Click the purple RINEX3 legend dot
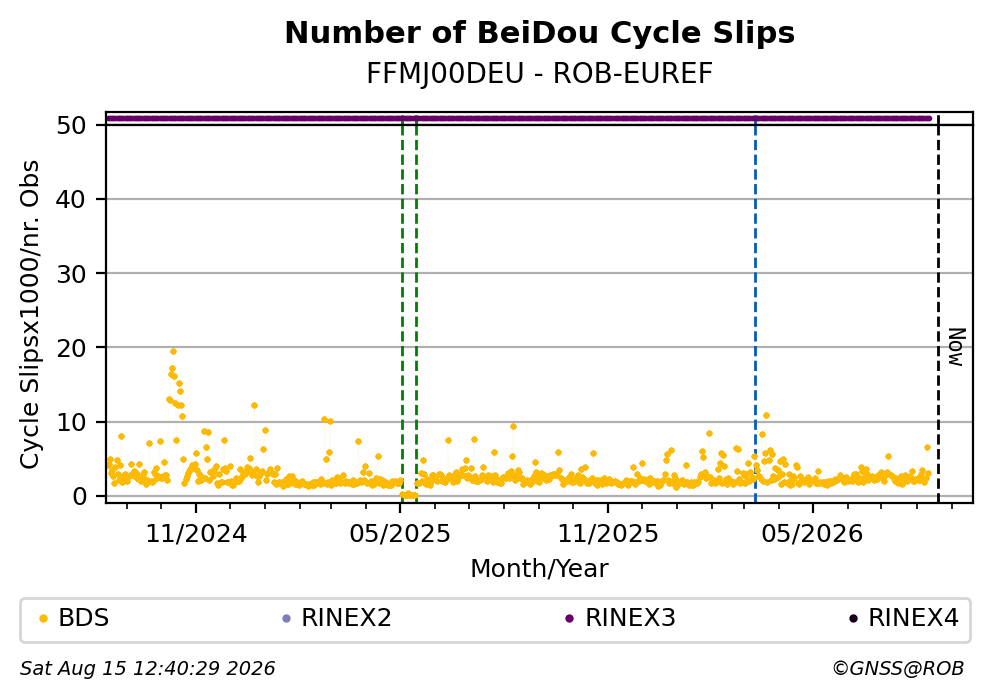The height and width of the screenshot is (699, 992). pos(569,619)
